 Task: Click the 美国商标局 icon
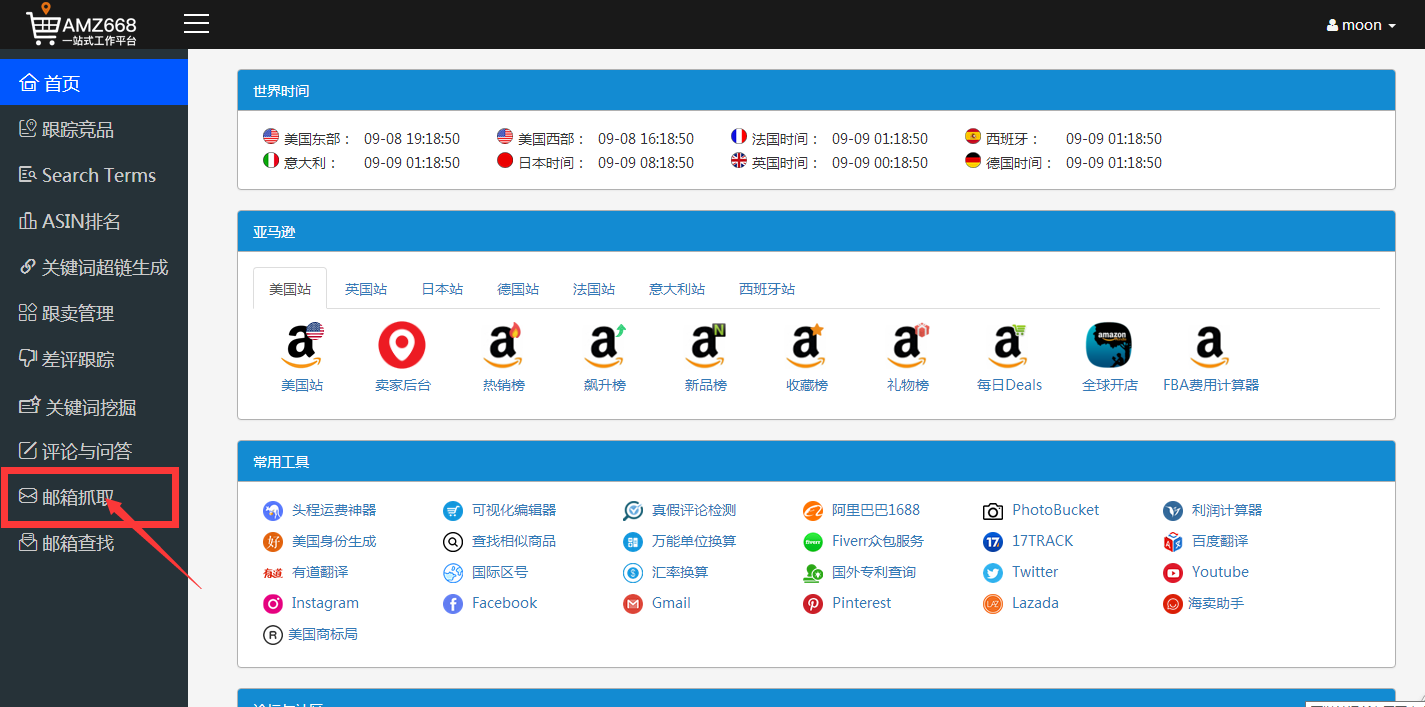click(273, 635)
